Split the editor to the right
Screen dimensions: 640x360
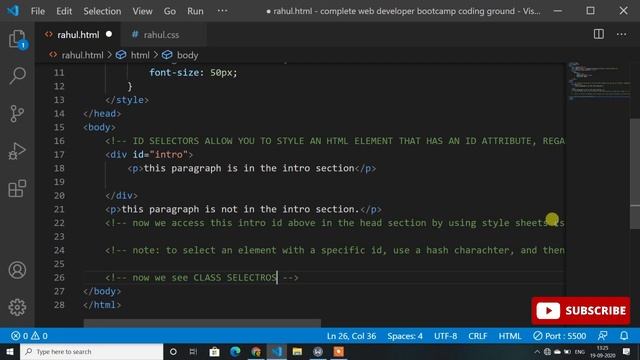[599, 34]
